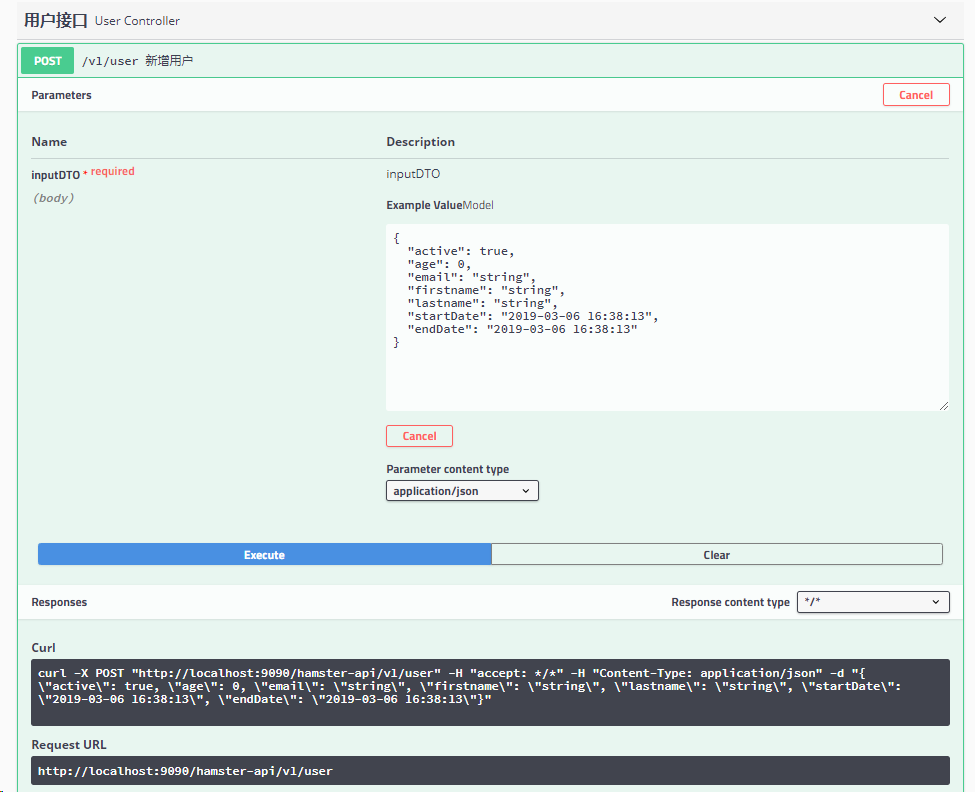Click Cancel below the body textarea
Screen dimensions: 975x792
point(419,436)
